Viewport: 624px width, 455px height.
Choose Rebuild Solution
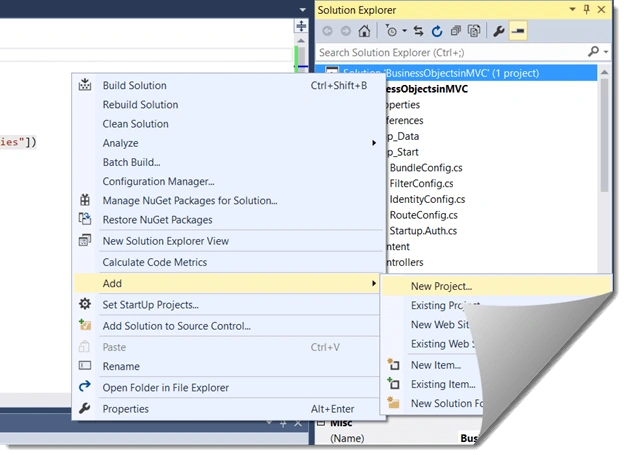coord(229,105)
